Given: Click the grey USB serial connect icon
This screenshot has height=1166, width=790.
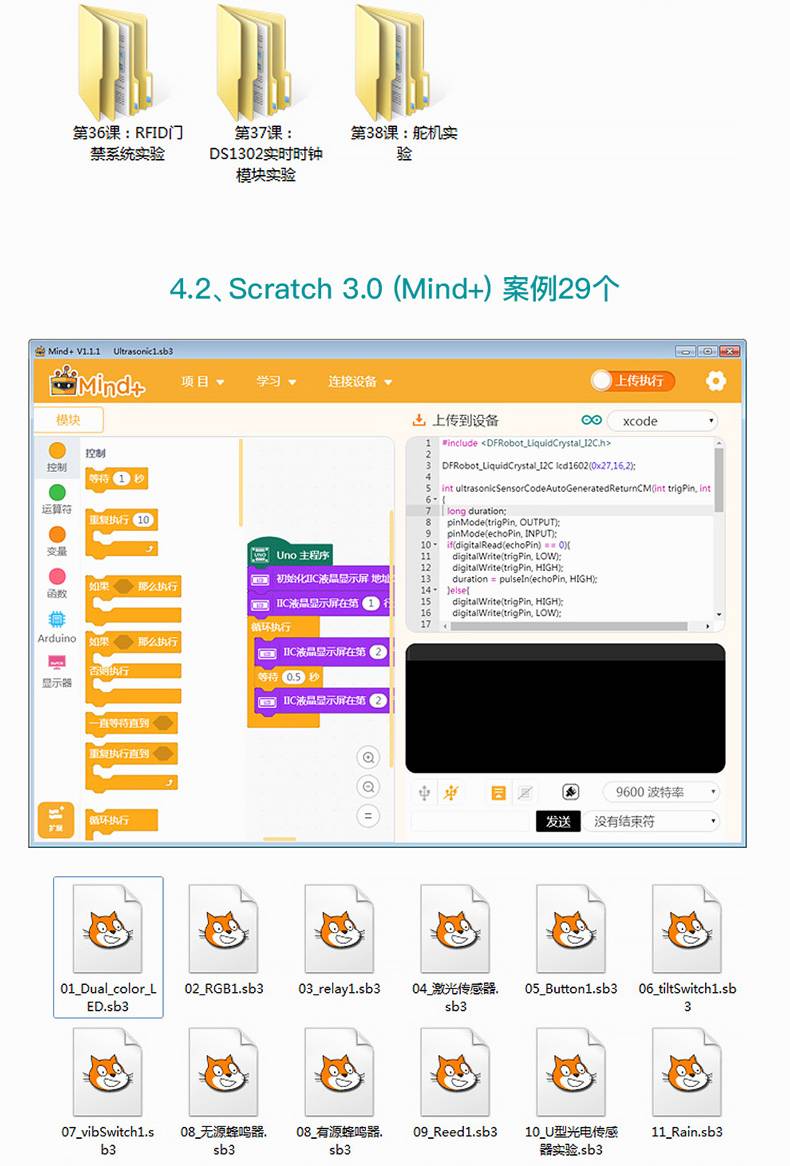Looking at the screenshot, I should (424, 793).
